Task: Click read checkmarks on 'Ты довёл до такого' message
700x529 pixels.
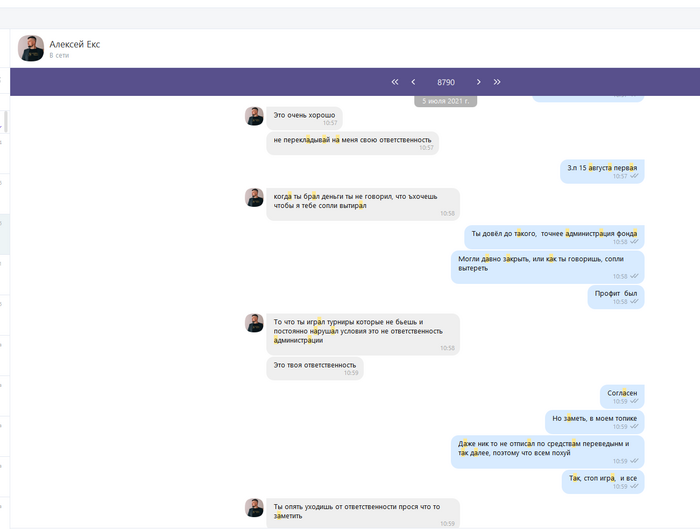Action: tap(634, 242)
